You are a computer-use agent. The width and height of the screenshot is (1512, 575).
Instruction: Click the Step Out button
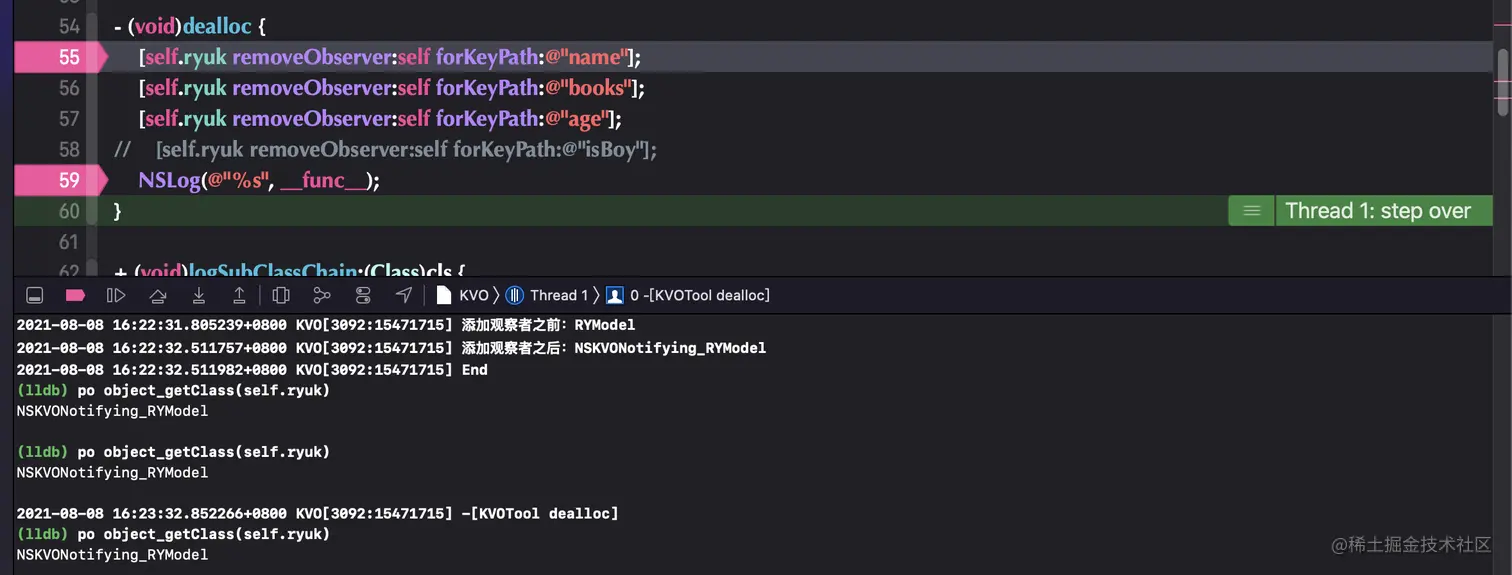point(240,295)
